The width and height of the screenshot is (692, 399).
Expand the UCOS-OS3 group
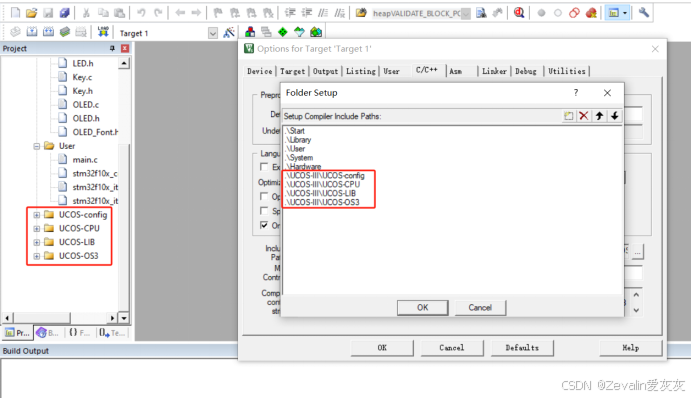pyautogui.click(x=37, y=256)
